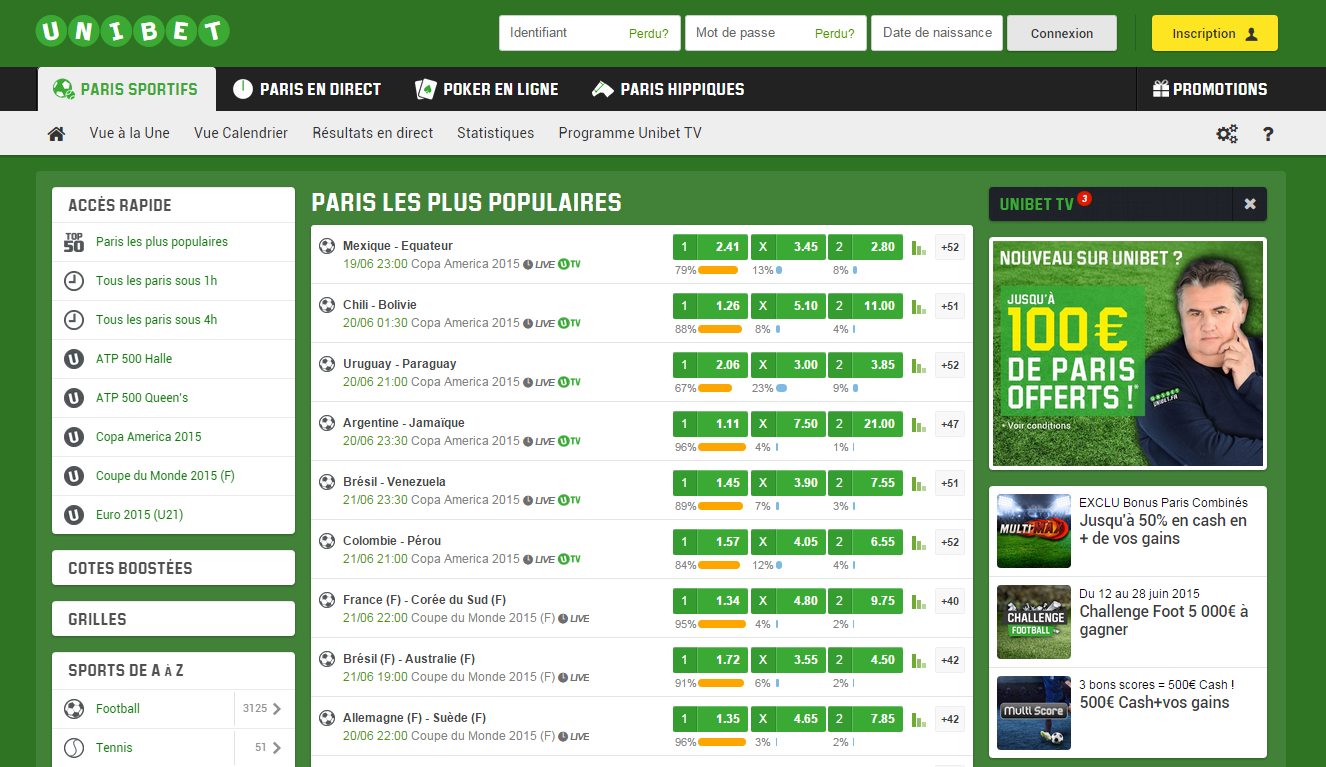
Task: Select Australie (F) win odds 4.50
Action: [x=865, y=660]
